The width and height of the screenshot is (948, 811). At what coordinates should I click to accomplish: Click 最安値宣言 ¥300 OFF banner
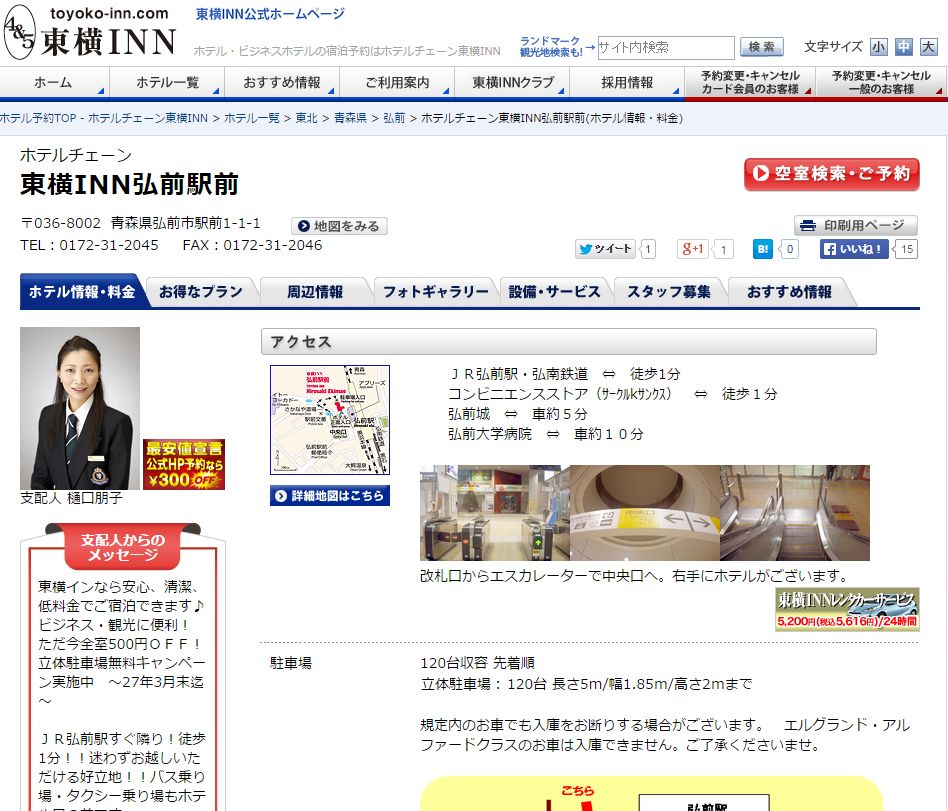point(184,464)
